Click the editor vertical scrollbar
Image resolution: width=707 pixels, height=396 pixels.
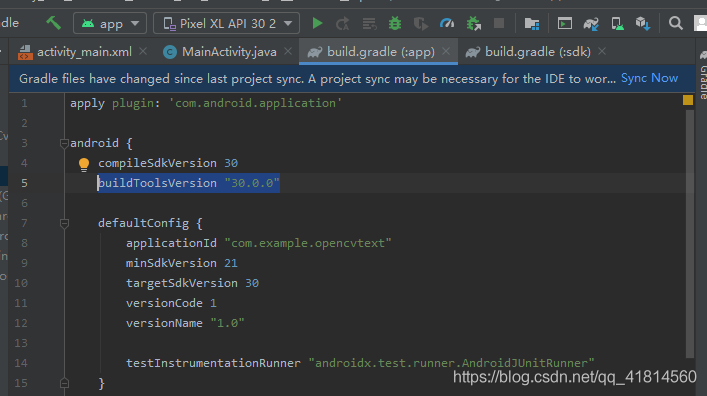click(689, 234)
